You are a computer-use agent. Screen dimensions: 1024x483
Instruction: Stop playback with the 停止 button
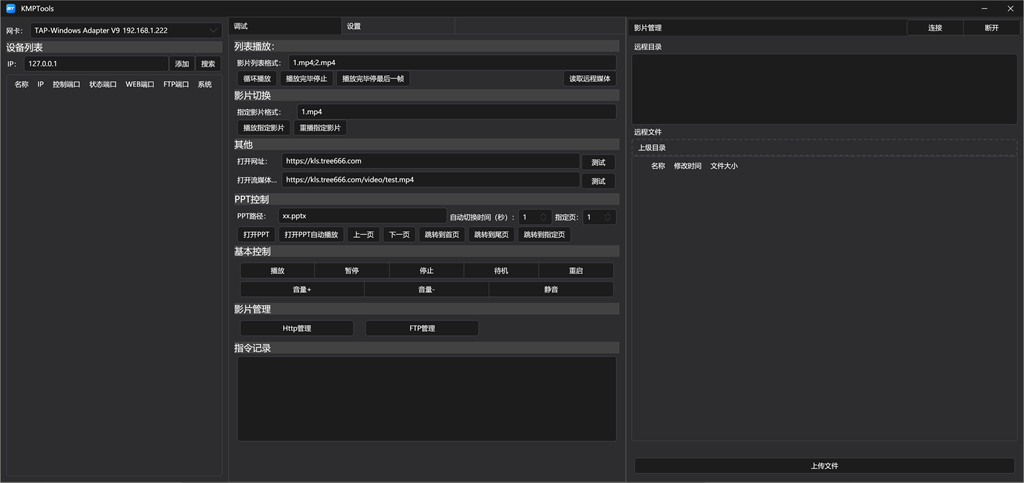point(426,271)
